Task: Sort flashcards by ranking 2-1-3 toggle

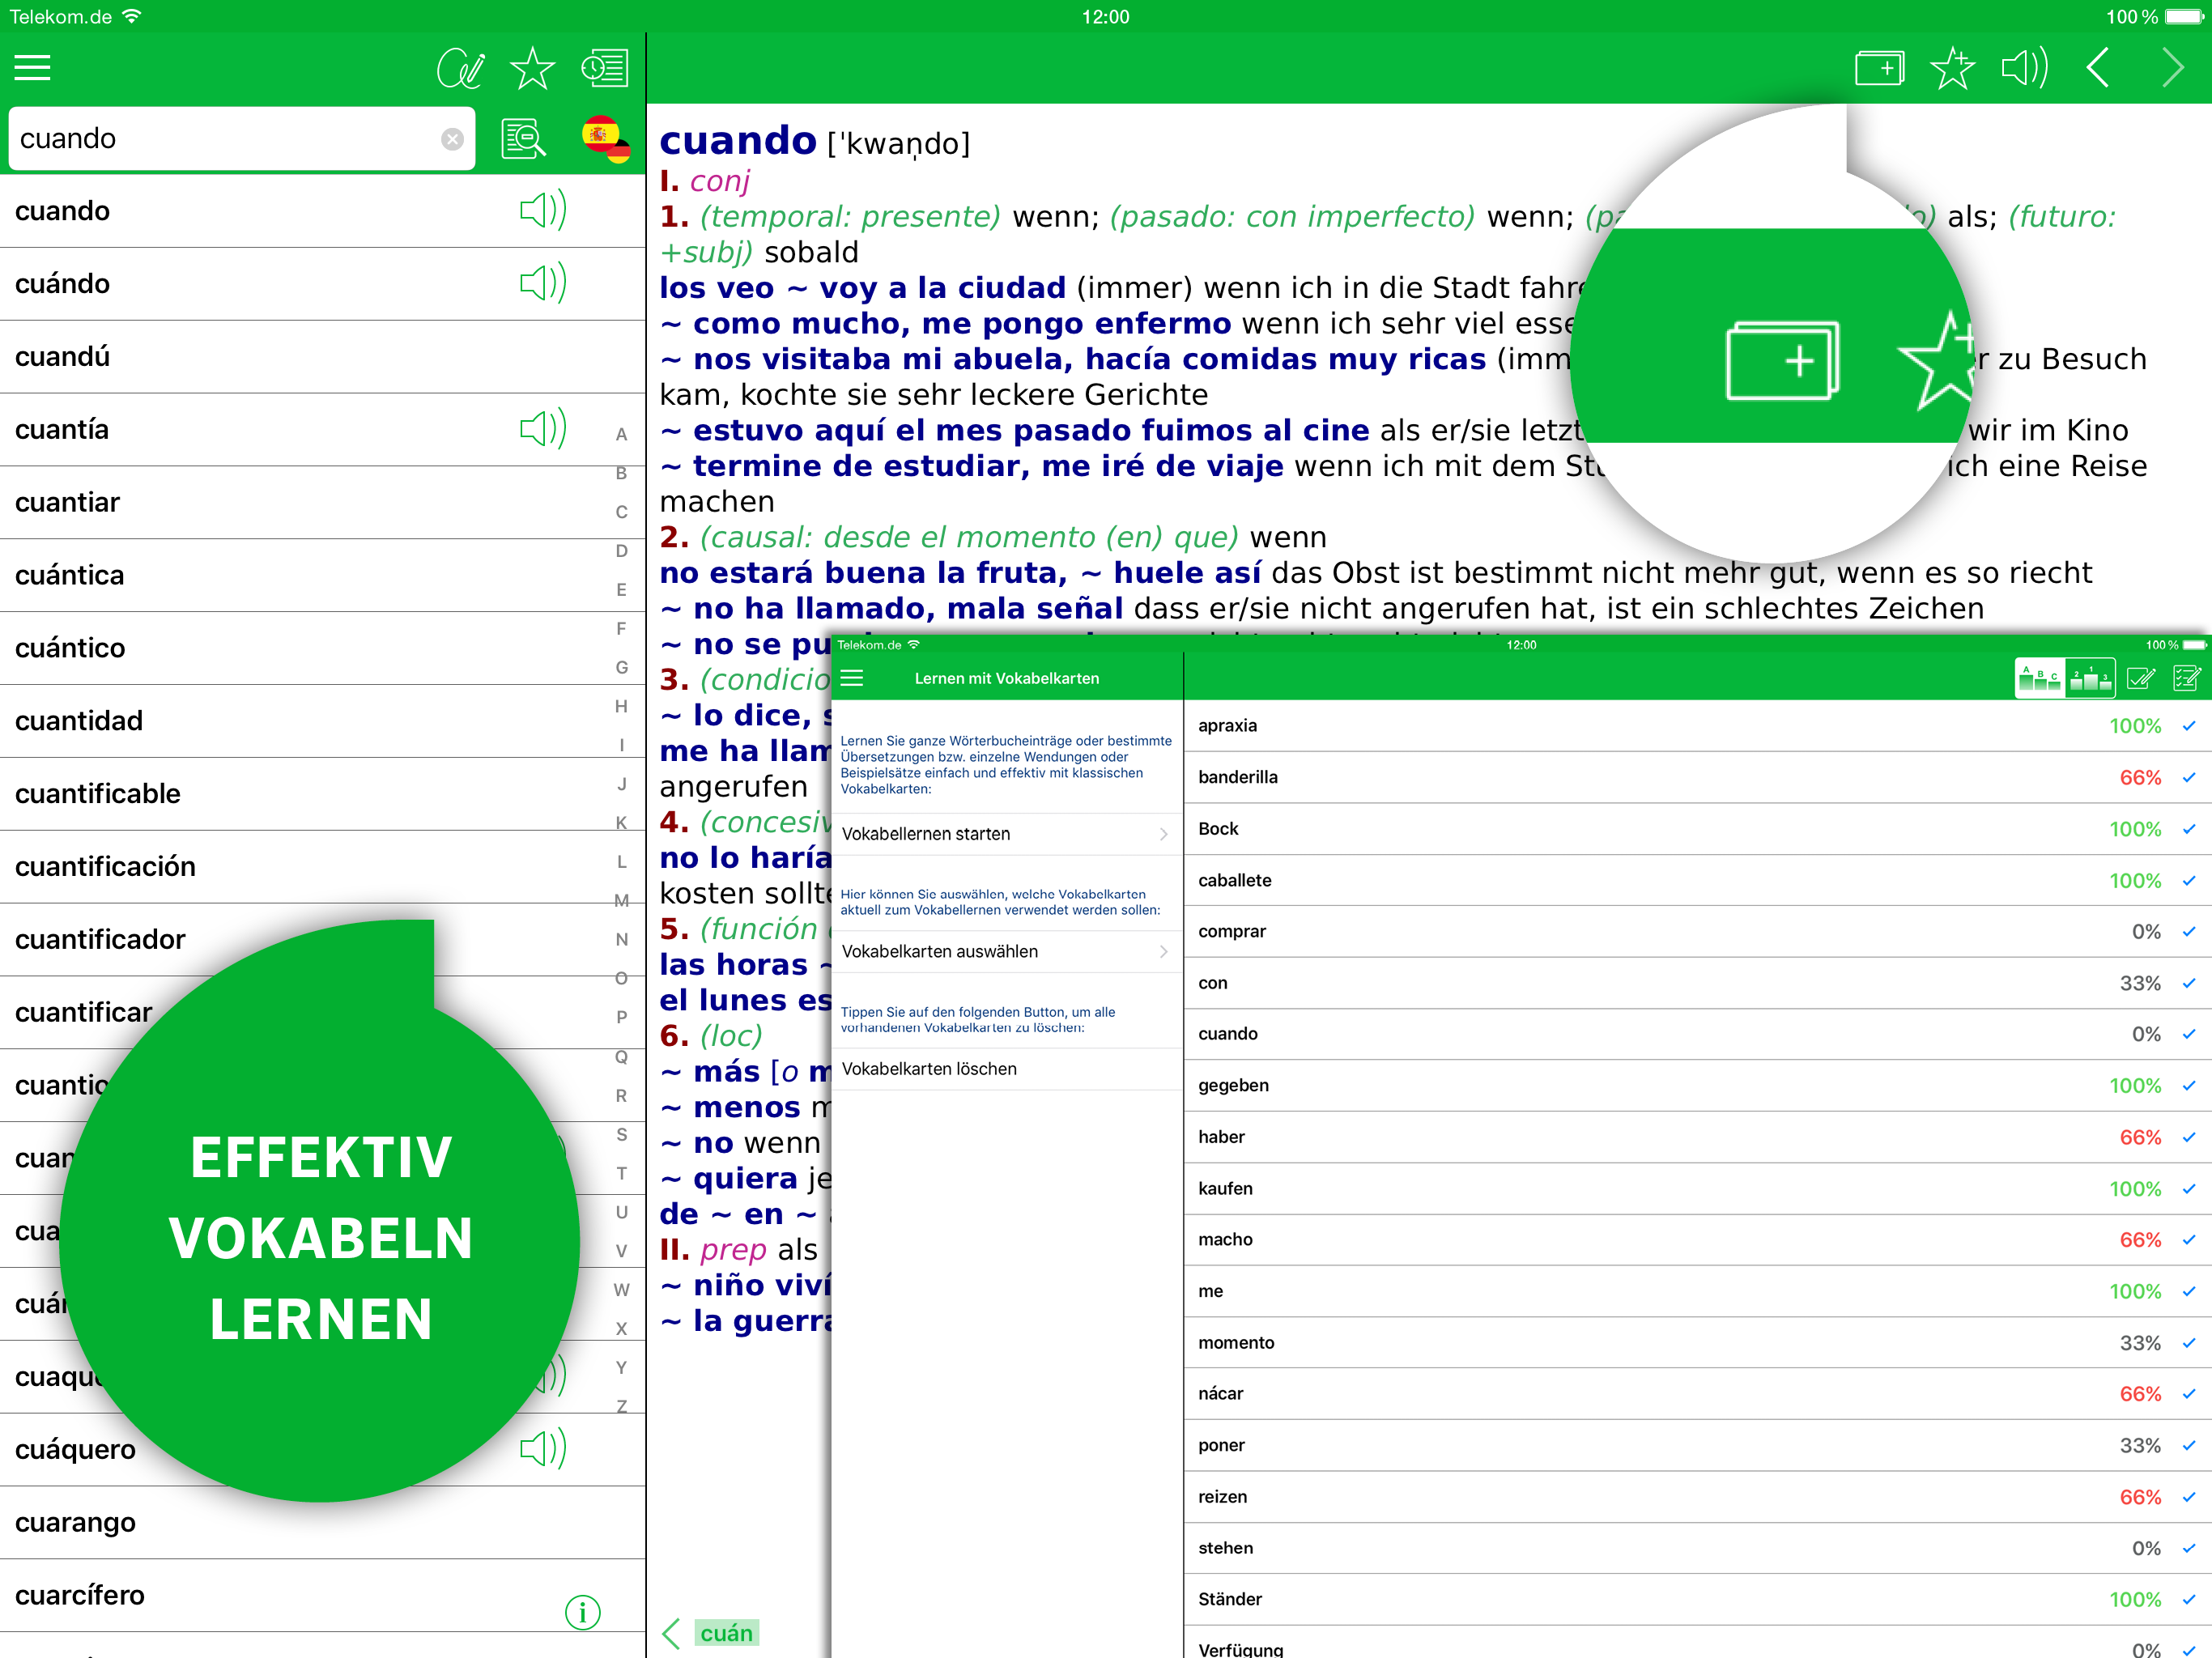Action: click(x=2090, y=679)
